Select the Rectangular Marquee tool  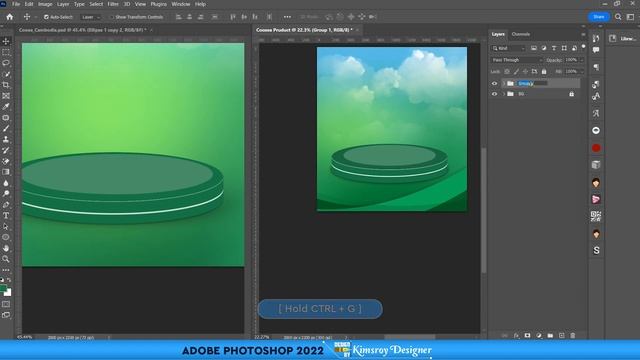[6, 52]
